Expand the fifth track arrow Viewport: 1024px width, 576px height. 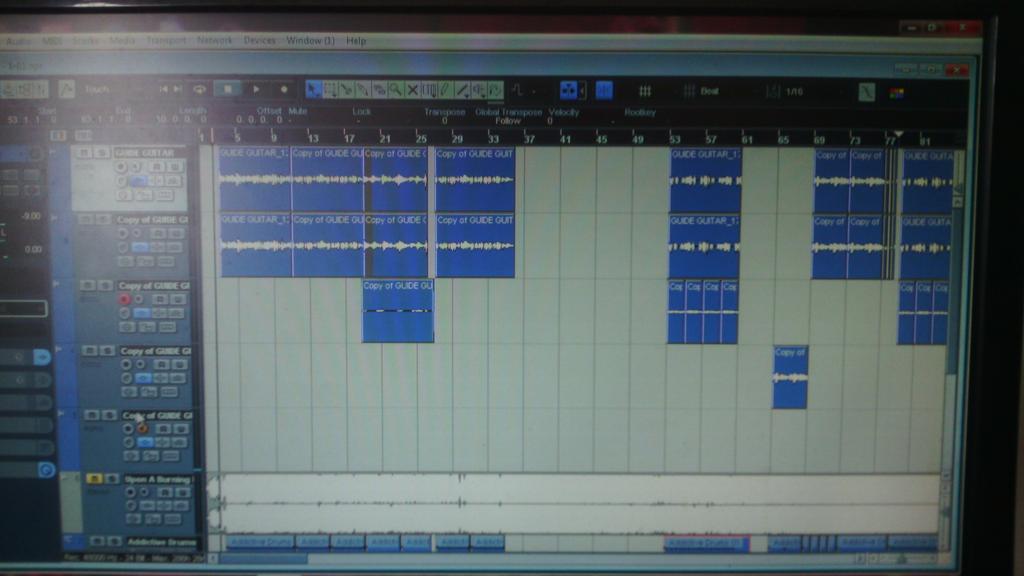(x=61, y=413)
